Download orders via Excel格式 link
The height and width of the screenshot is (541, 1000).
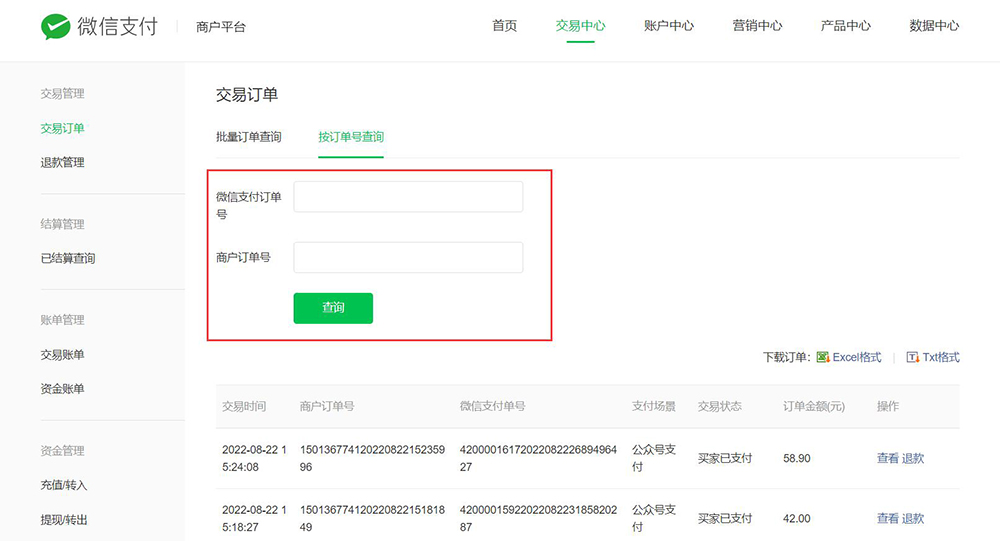pos(857,357)
